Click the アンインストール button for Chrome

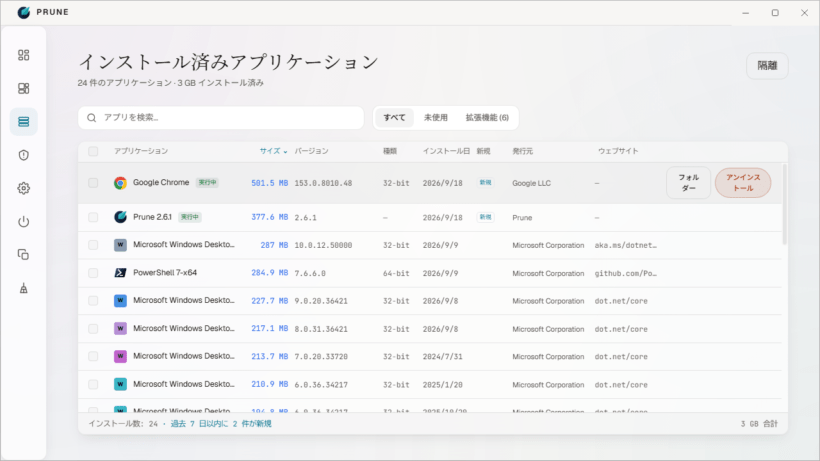coord(743,183)
